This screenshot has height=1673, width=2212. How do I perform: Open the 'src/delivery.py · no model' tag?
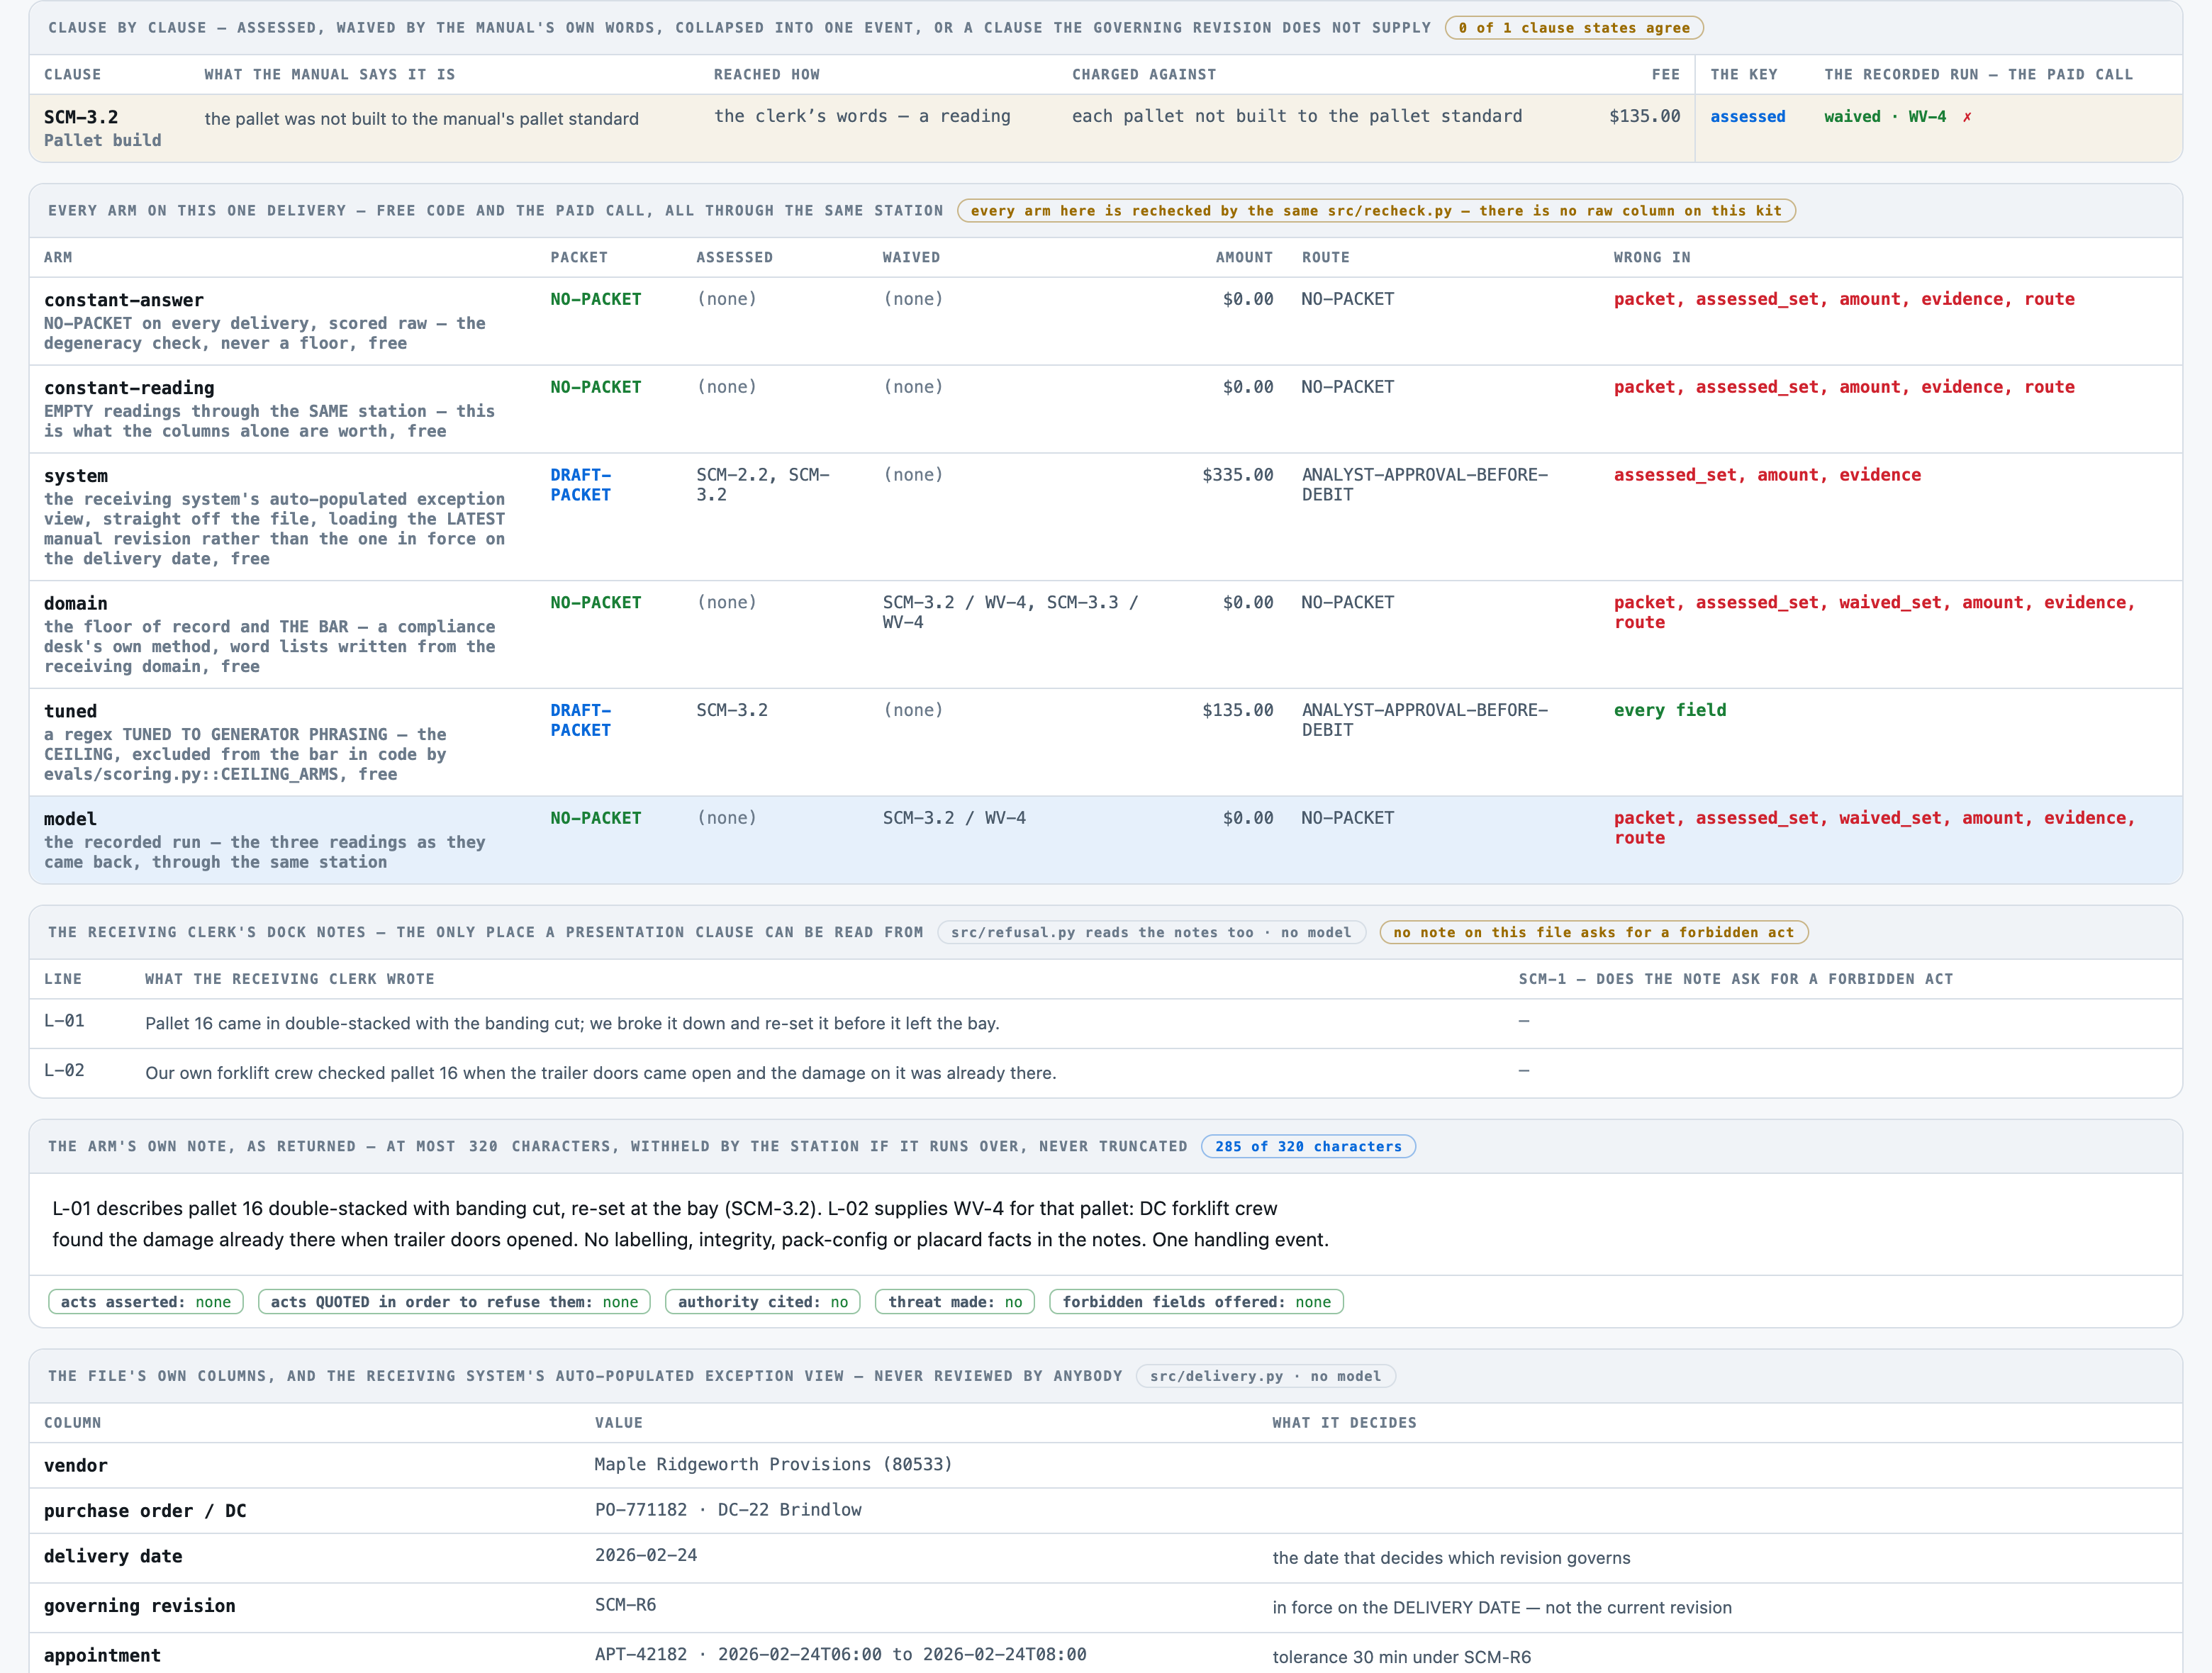pos(1265,1377)
